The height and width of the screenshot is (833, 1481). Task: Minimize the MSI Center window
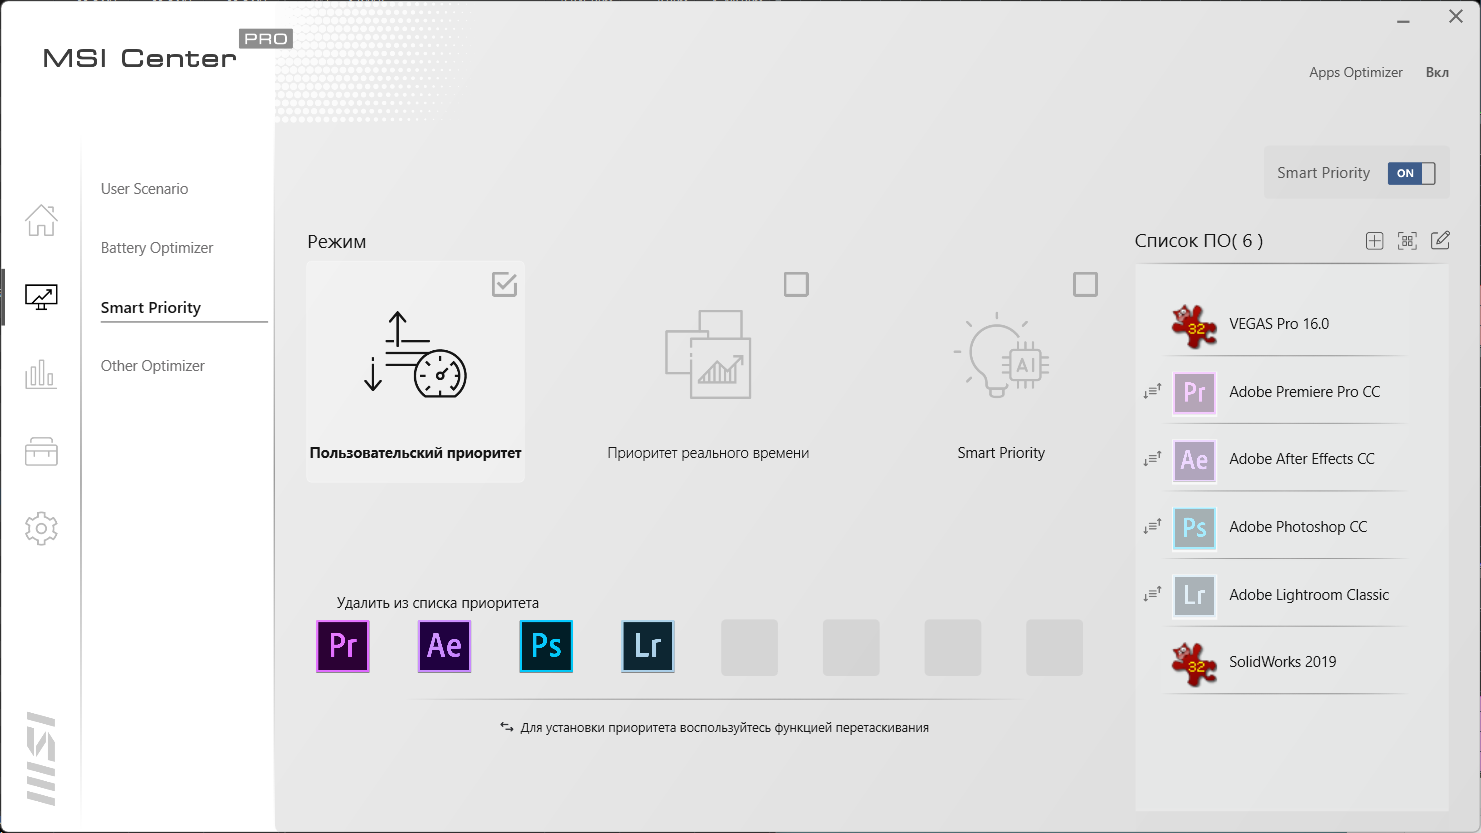[x=1403, y=20]
